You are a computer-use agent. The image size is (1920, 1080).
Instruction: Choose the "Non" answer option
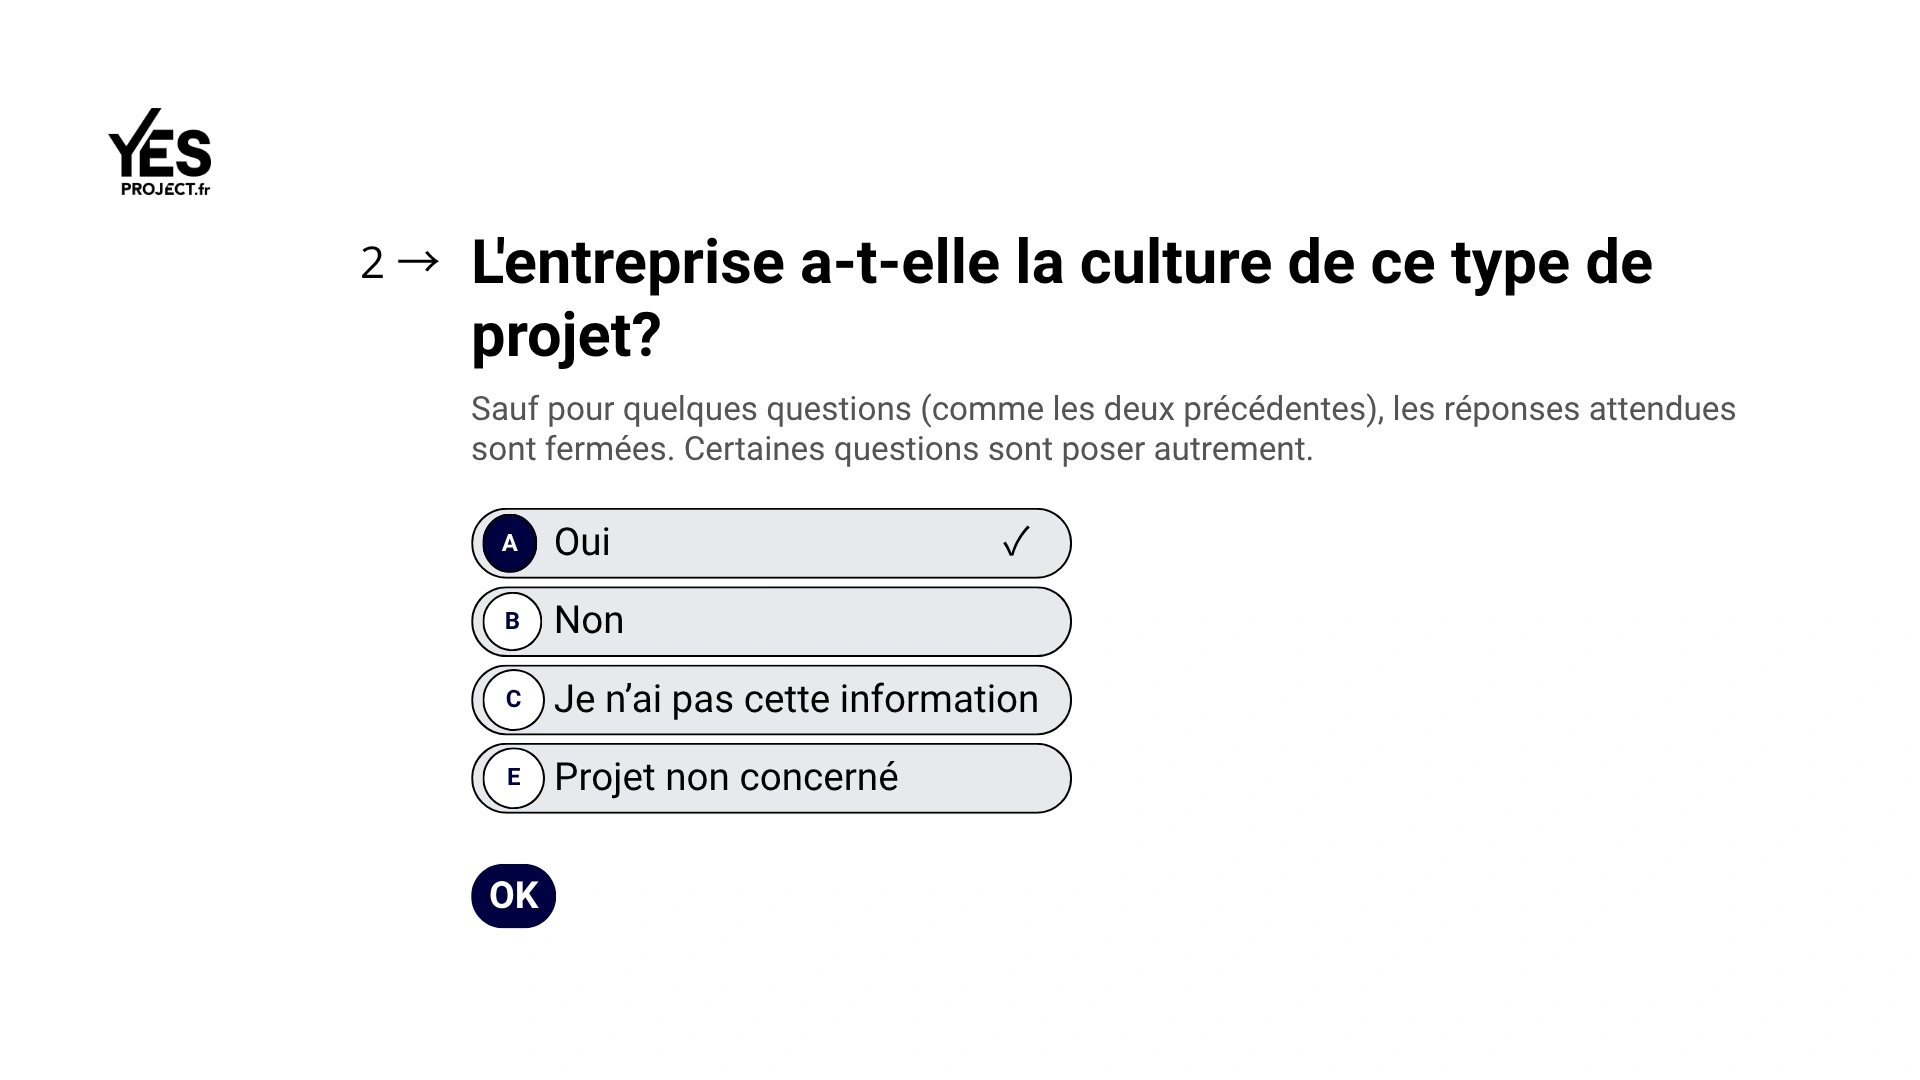tap(589, 620)
